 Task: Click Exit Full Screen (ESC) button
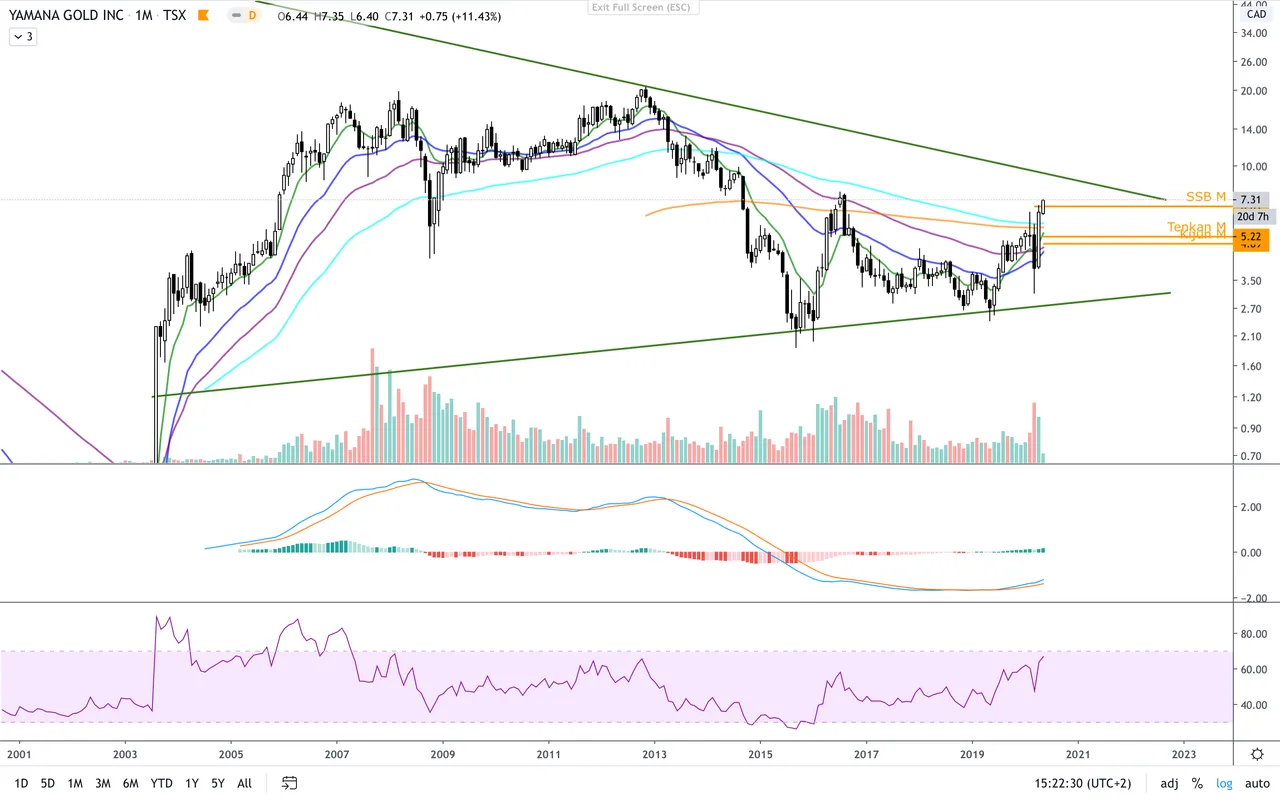643,7
